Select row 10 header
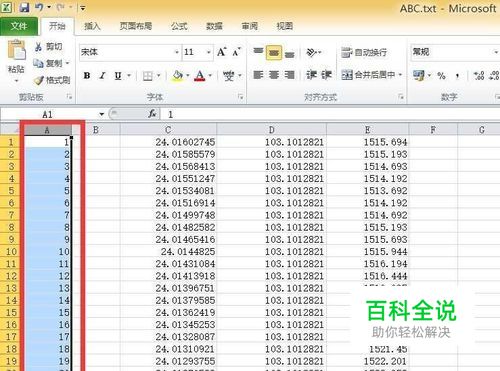Image resolution: width=500 pixels, height=371 pixels. pos(11,252)
